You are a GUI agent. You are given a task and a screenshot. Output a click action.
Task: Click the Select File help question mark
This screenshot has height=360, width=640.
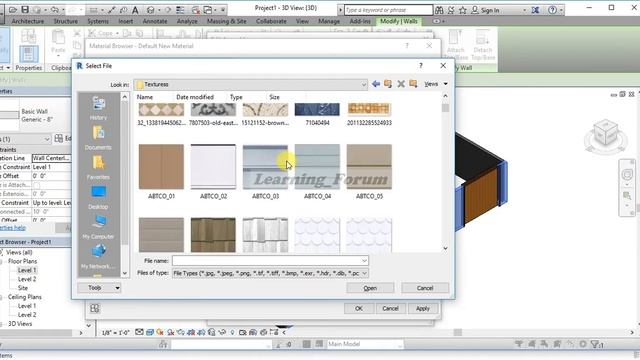(x=421, y=66)
